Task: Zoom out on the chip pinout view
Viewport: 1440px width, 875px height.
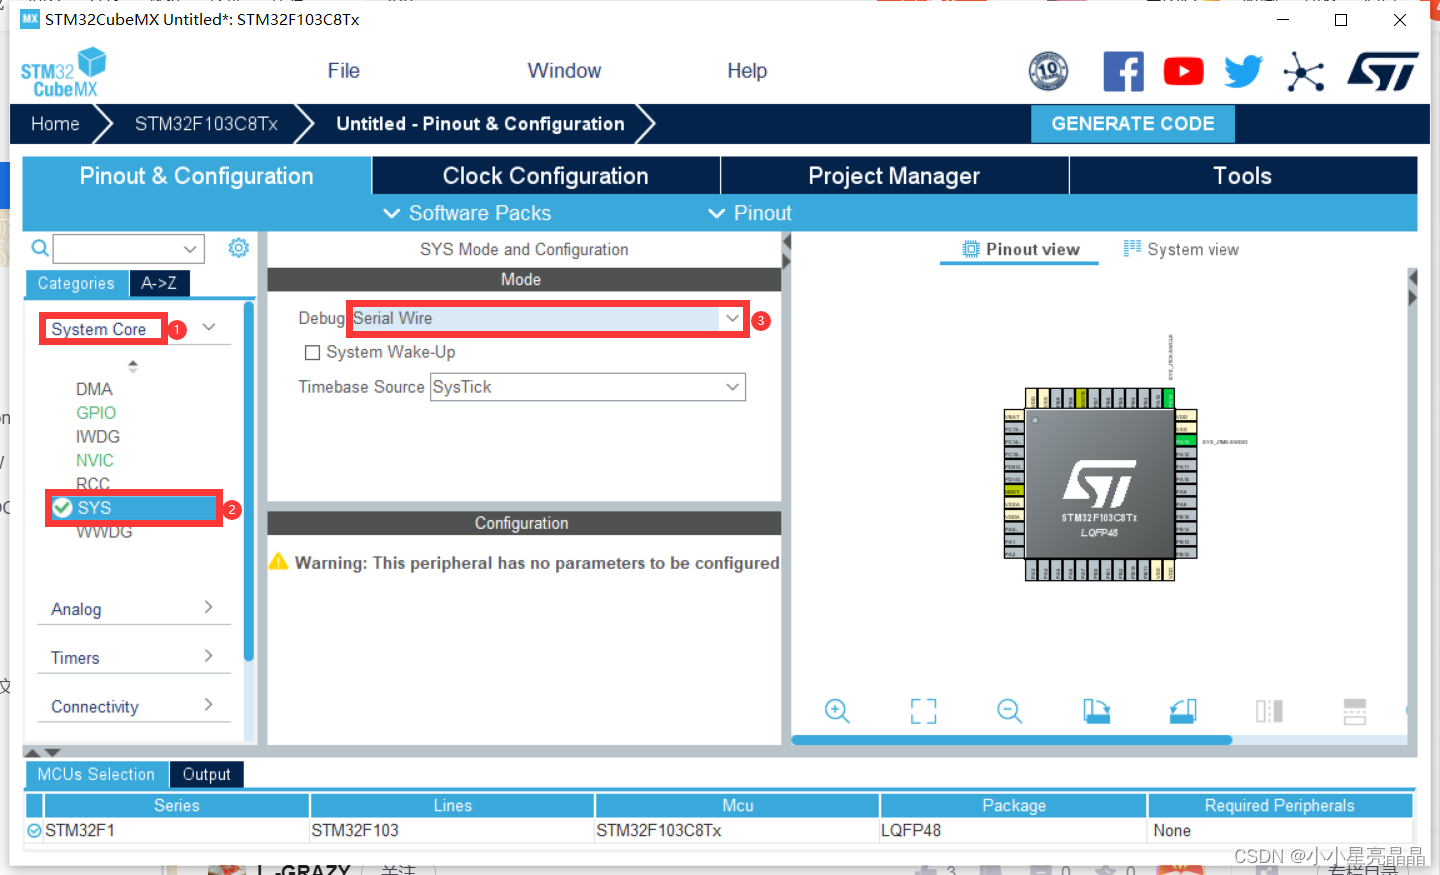Action: tap(1010, 711)
